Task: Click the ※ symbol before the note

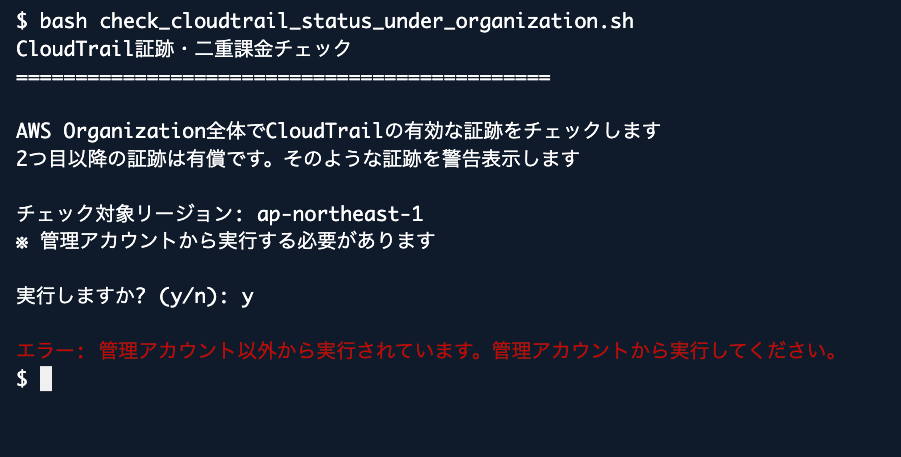Action: point(23,241)
